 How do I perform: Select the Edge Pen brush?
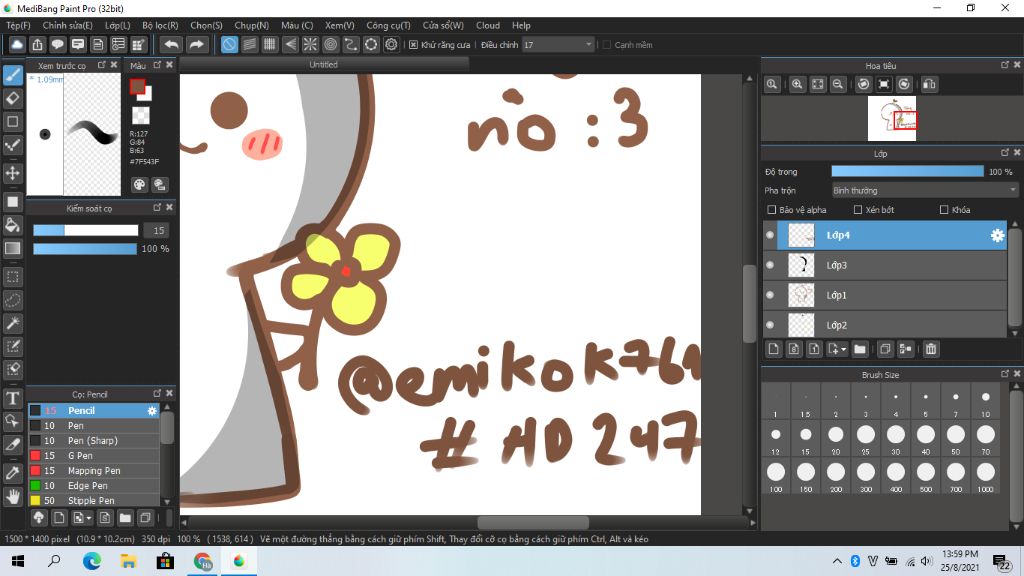click(93, 486)
